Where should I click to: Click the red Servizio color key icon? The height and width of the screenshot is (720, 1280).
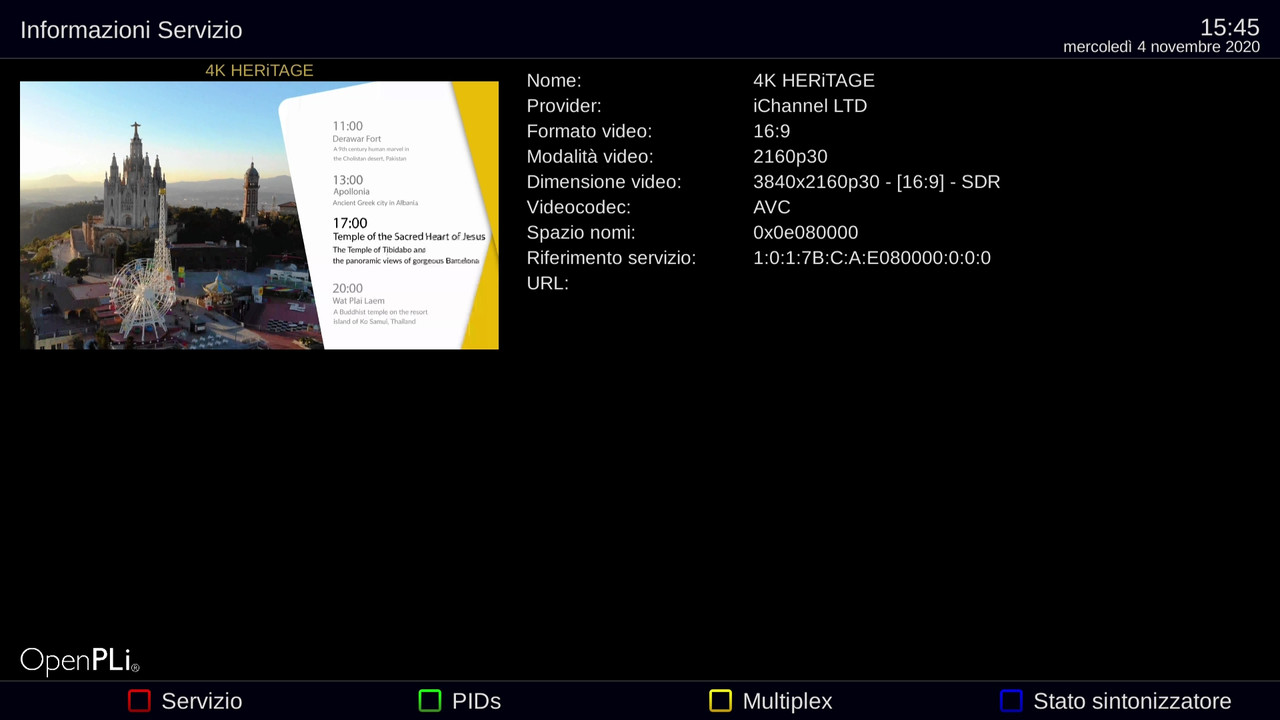(x=139, y=701)
